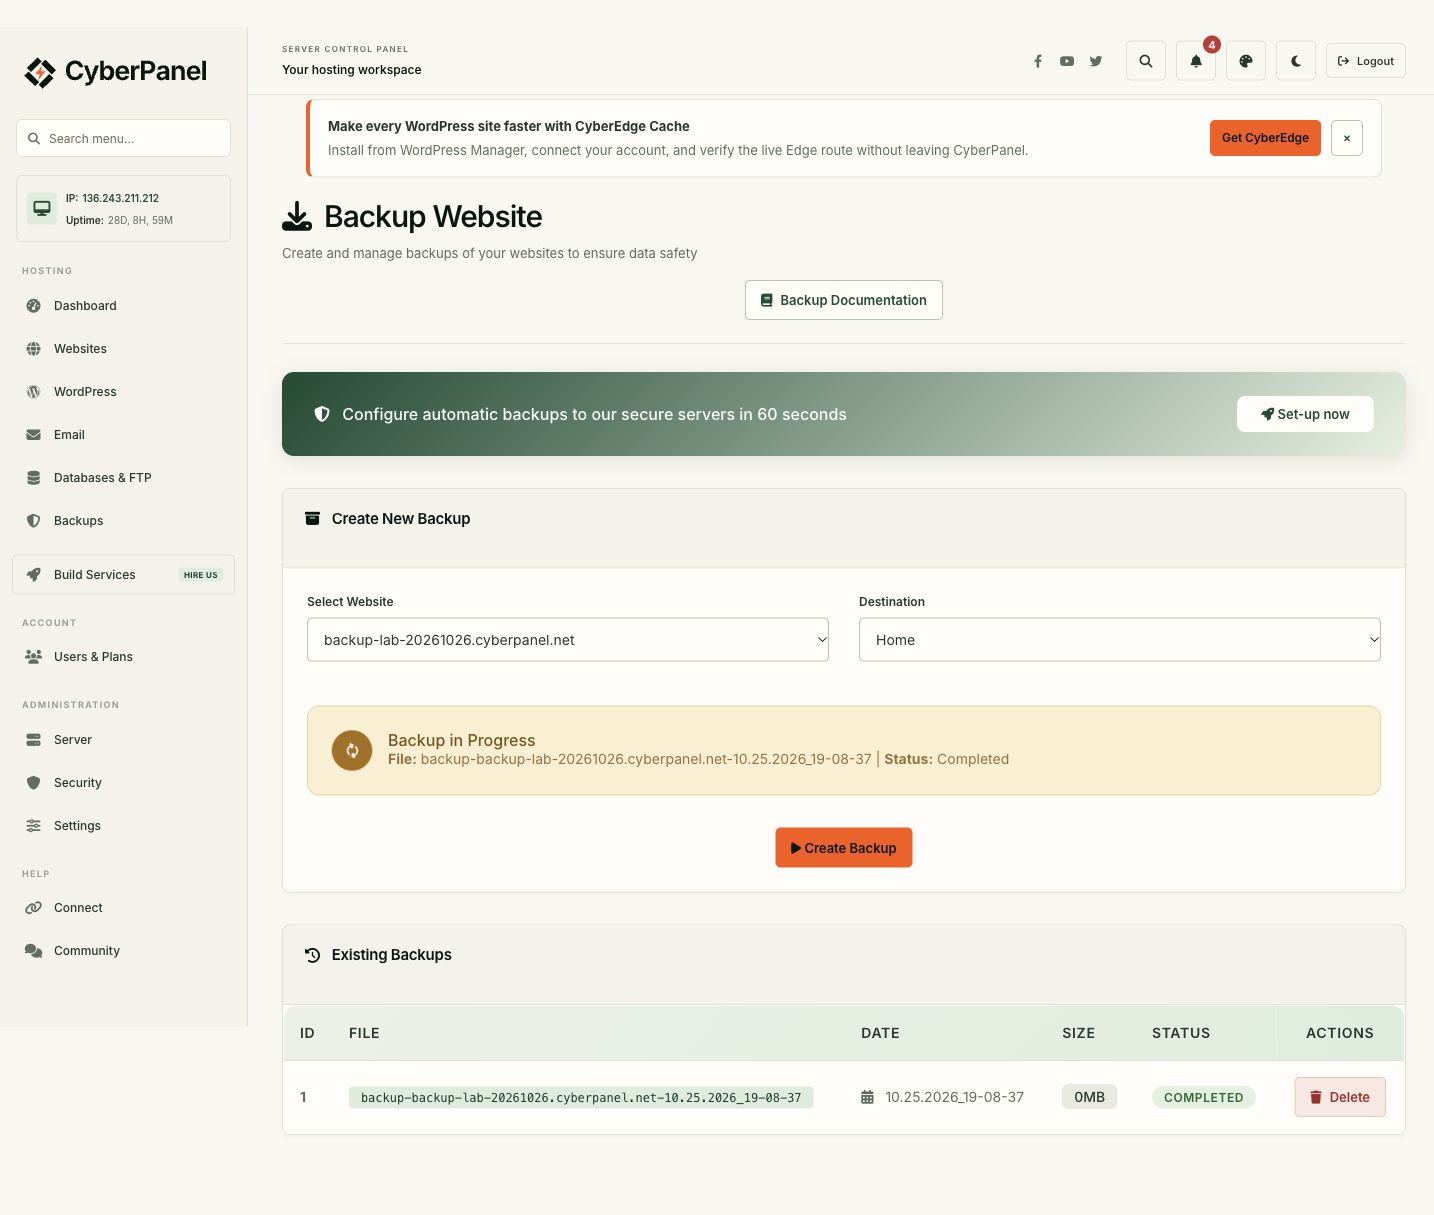The height and width of the screenshot is (1215, 1434).
Task: Open the Facebook social icon
Action: point(1038,61)
